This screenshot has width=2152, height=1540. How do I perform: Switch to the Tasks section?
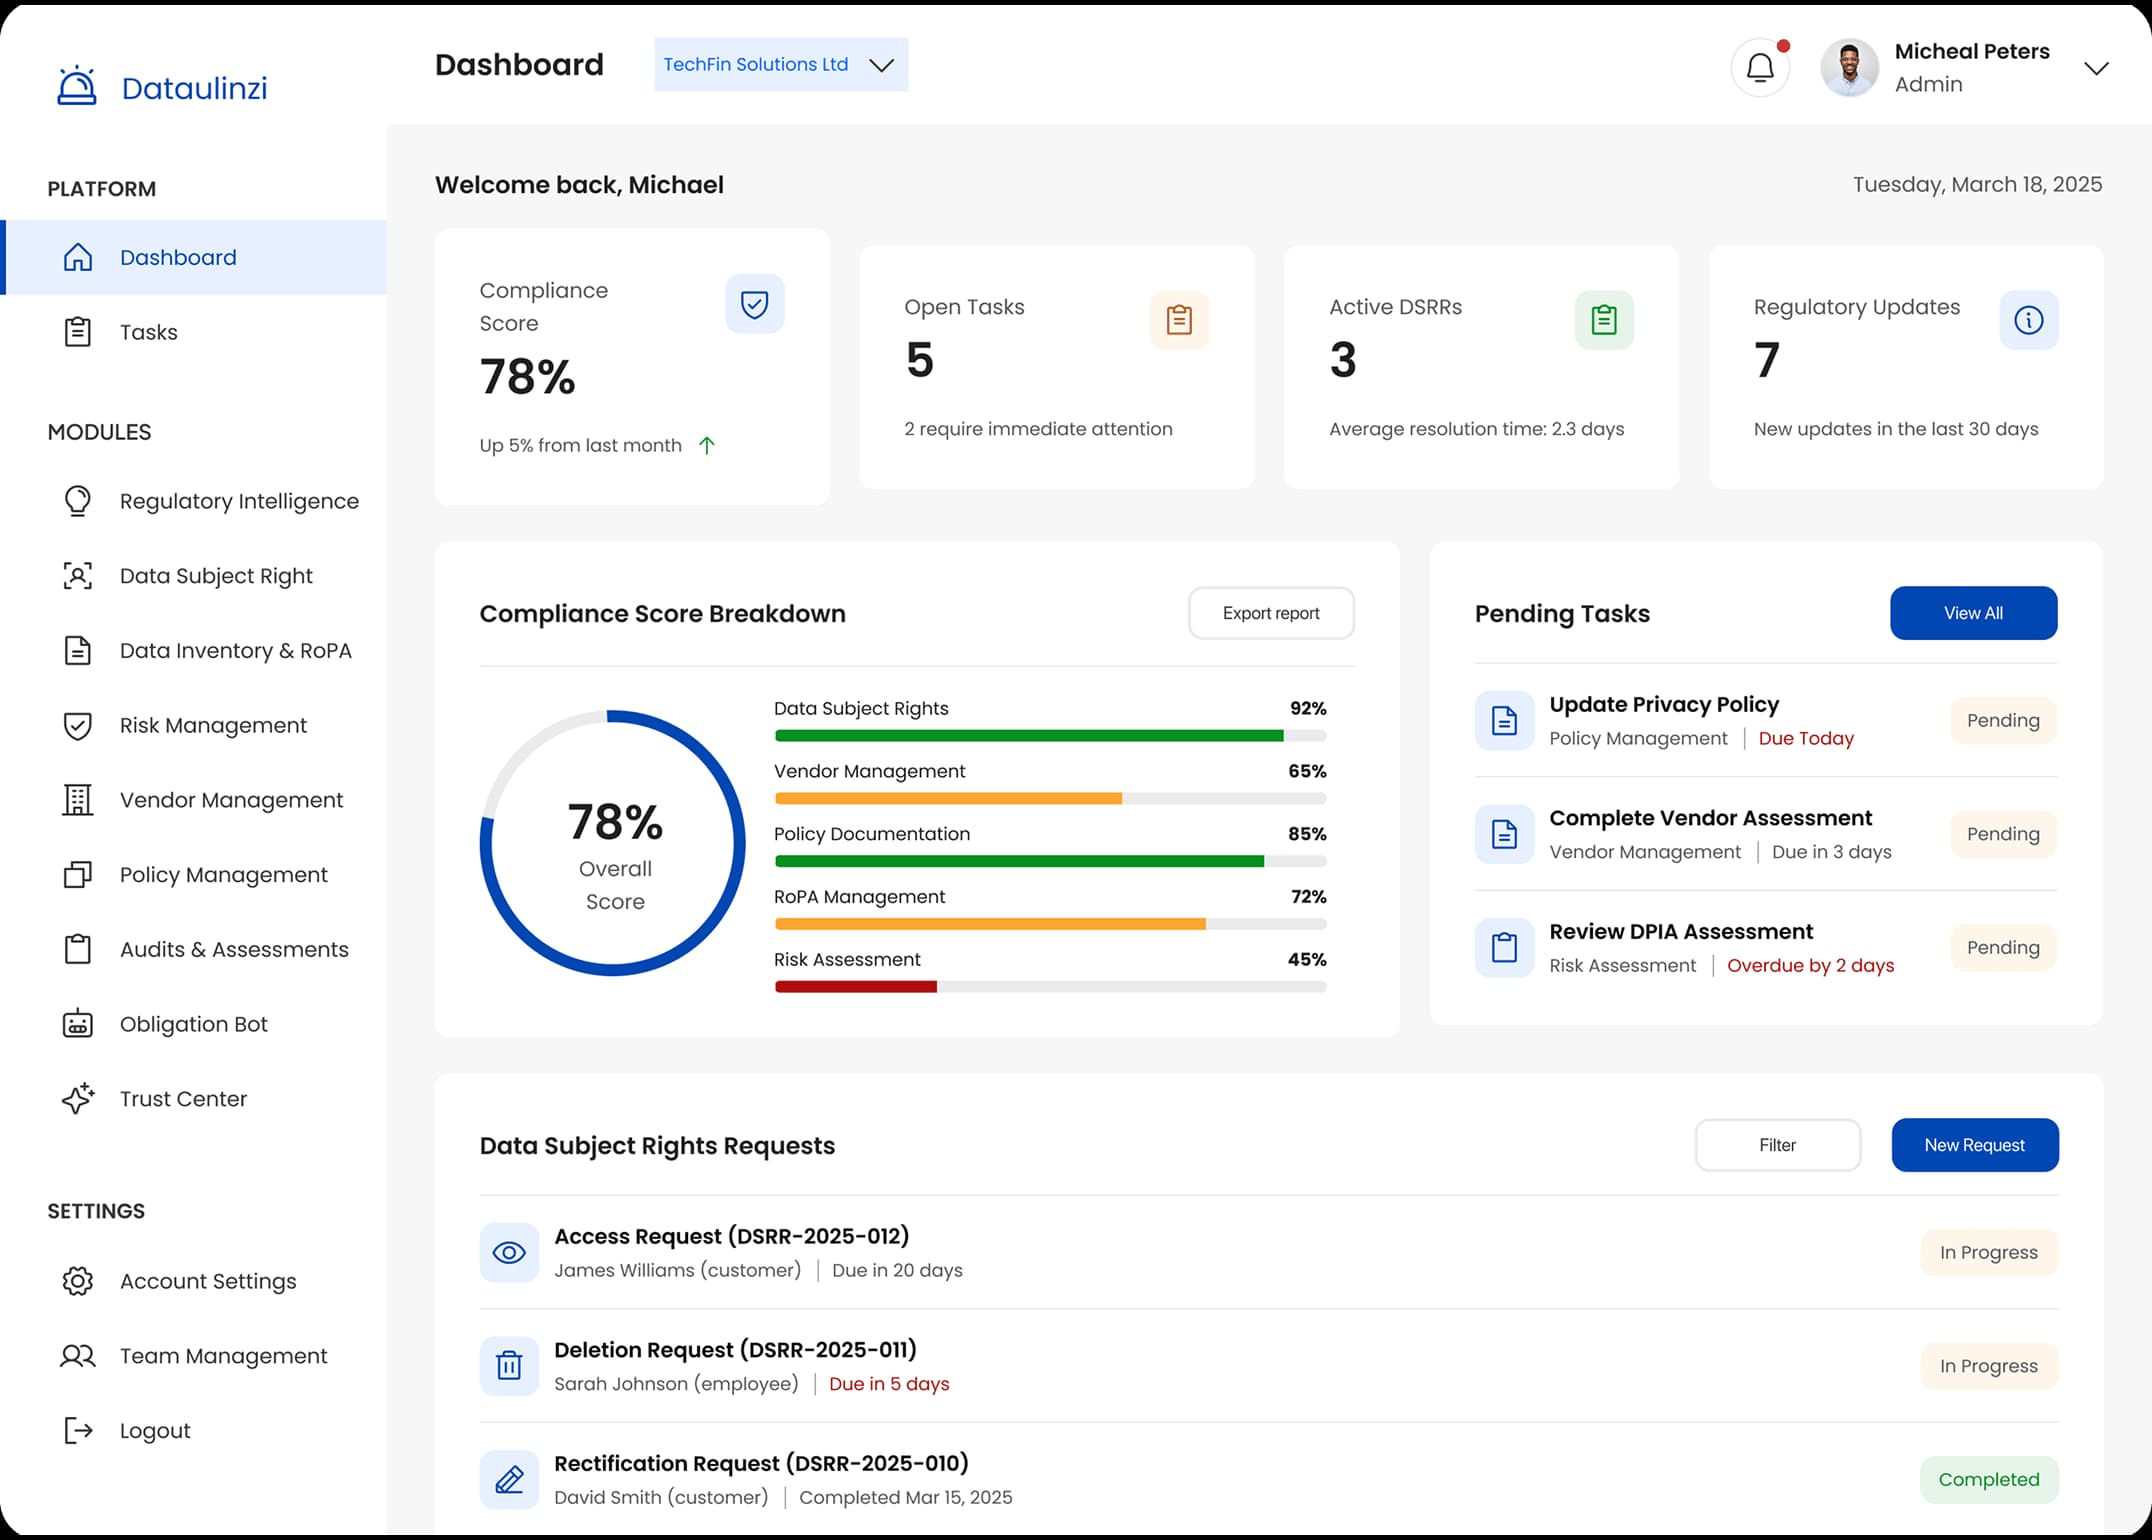coord(148,332)
